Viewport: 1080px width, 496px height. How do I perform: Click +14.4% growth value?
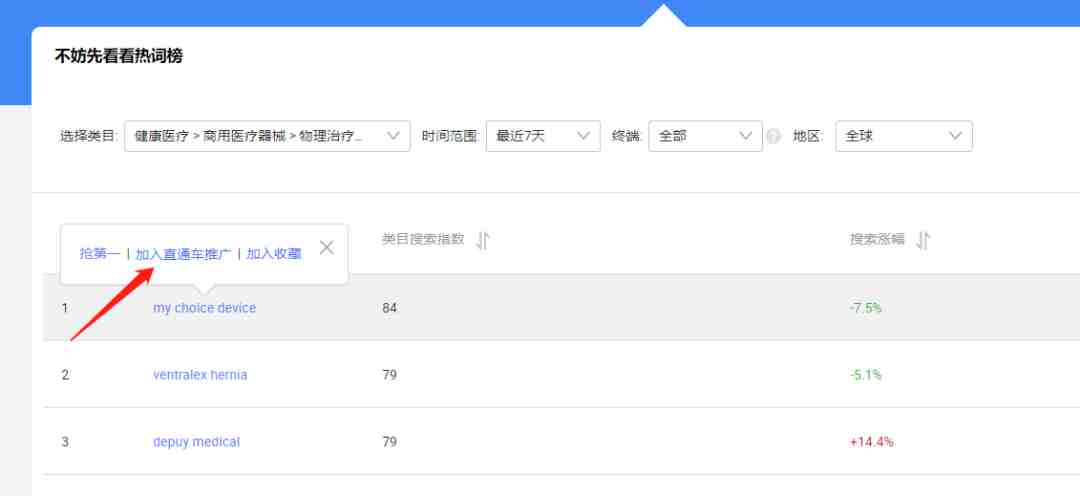(x=872, y=442)
